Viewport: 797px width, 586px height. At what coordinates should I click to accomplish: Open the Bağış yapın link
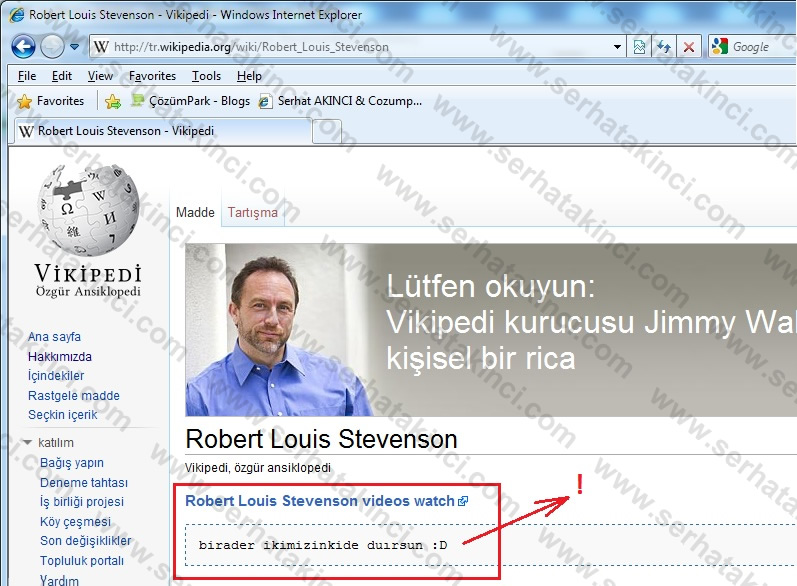[x=72, y=462]
